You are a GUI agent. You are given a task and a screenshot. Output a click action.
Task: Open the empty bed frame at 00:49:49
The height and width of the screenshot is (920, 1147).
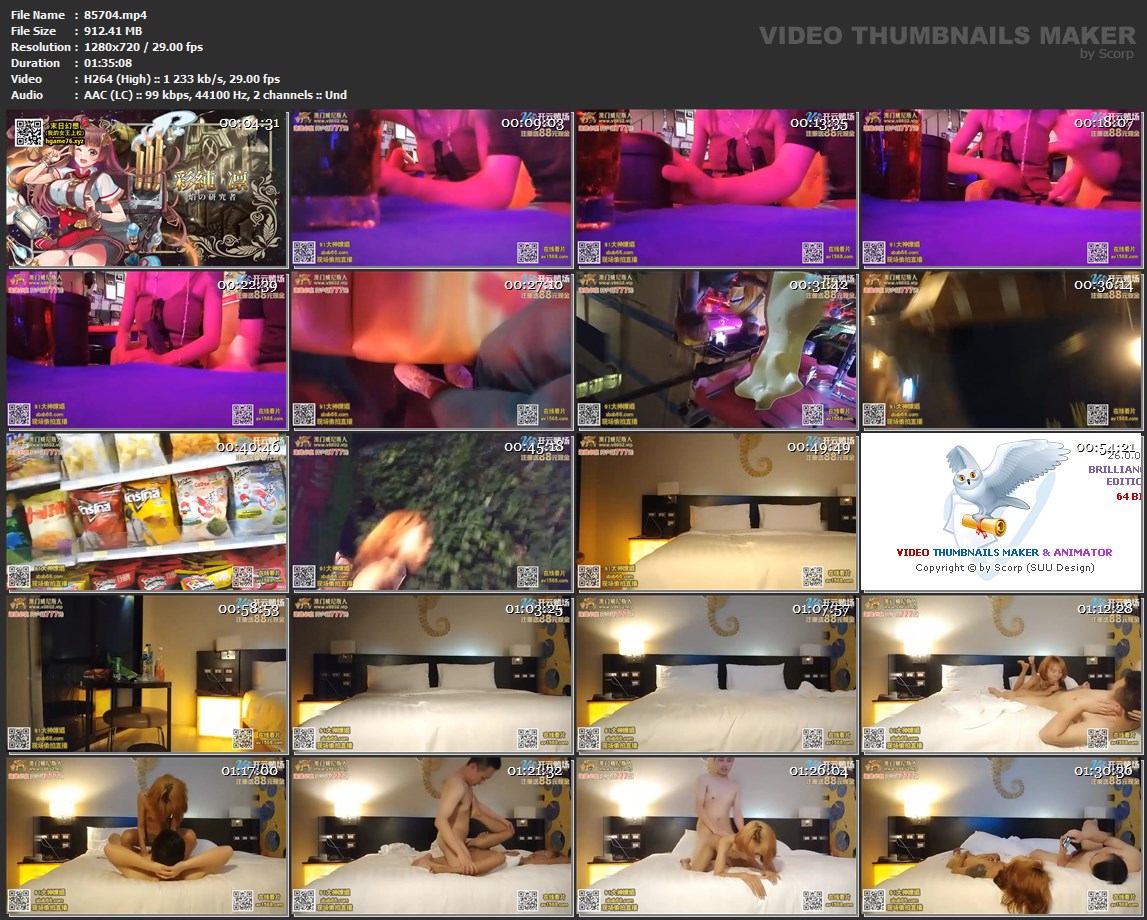pyautogui.click(x=716, y=513)
